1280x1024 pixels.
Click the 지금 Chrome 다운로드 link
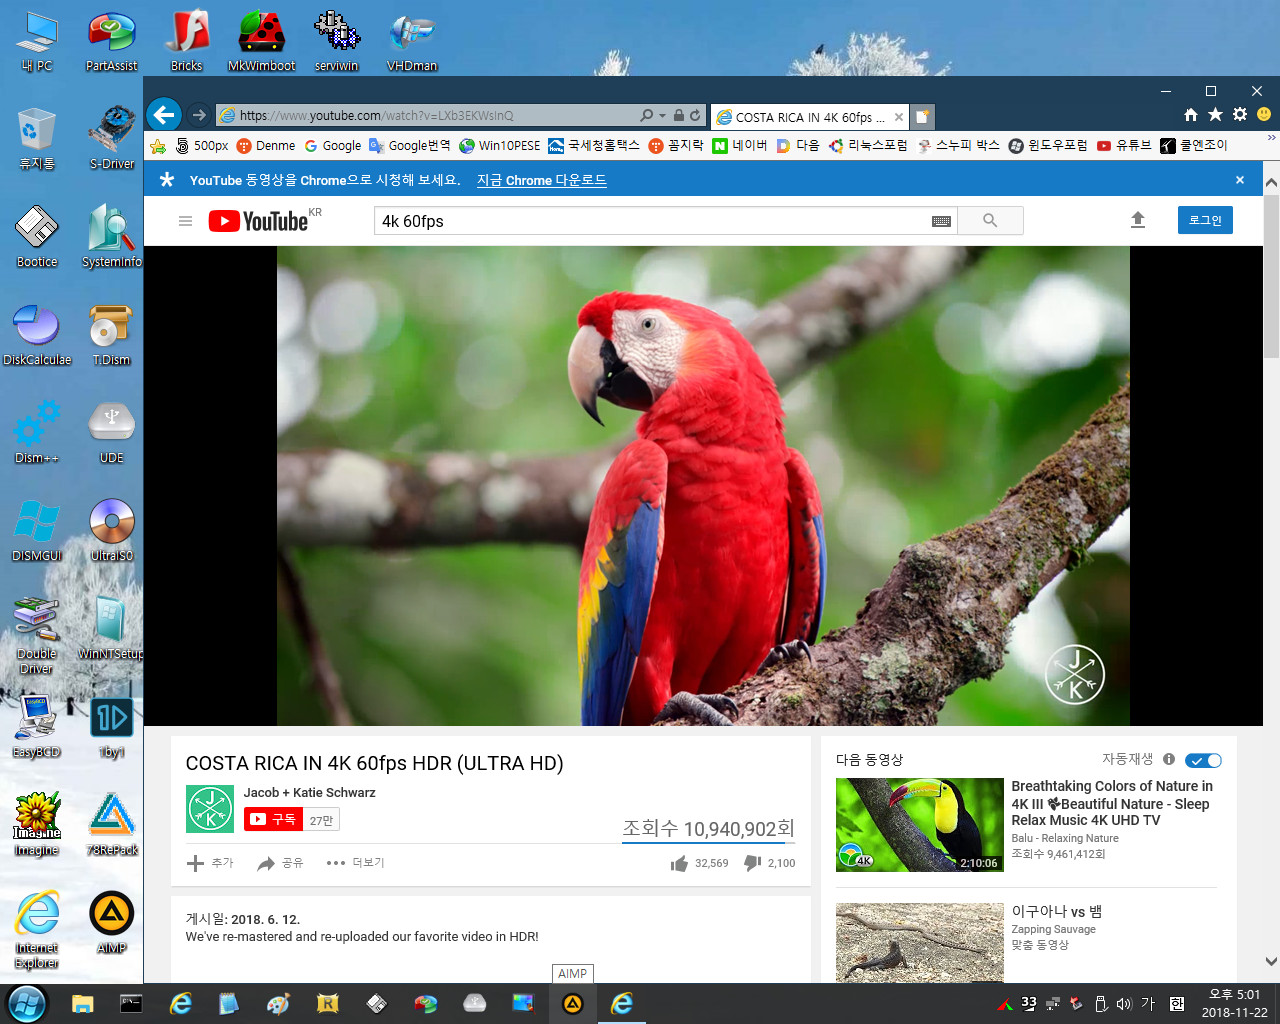click(x=541, y=180)
